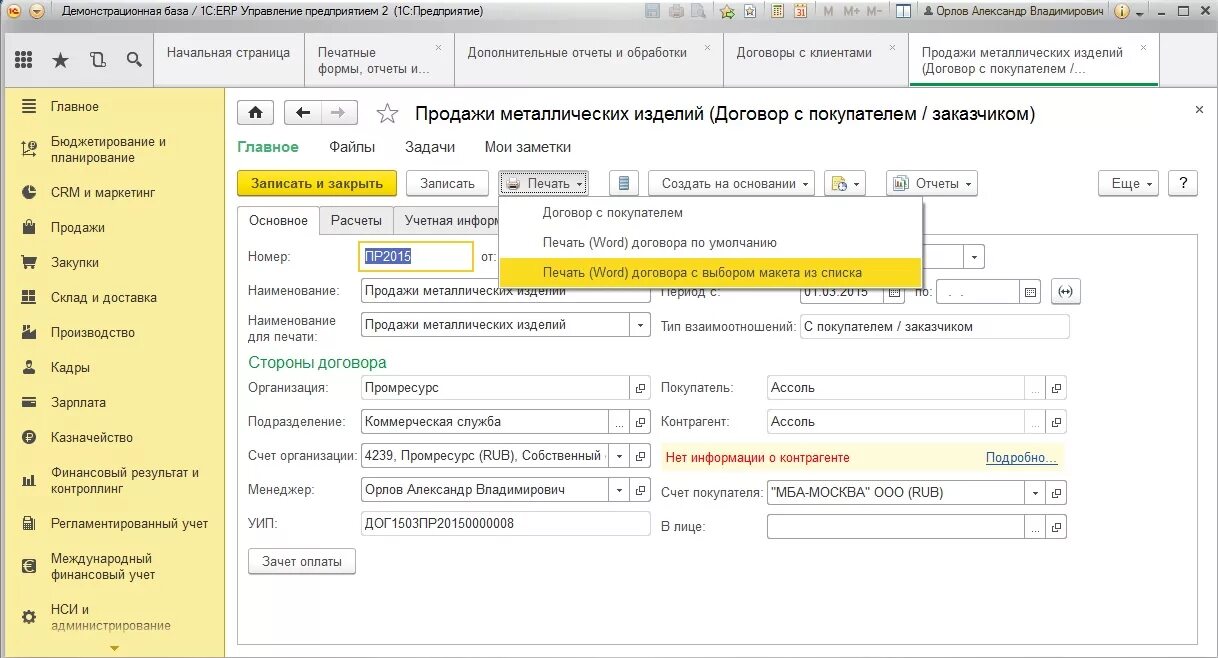Click the Зарплата wallet icon
The height and width of the screenshot is (658, 1218).
pyautogui.click(x=29, y=402)
